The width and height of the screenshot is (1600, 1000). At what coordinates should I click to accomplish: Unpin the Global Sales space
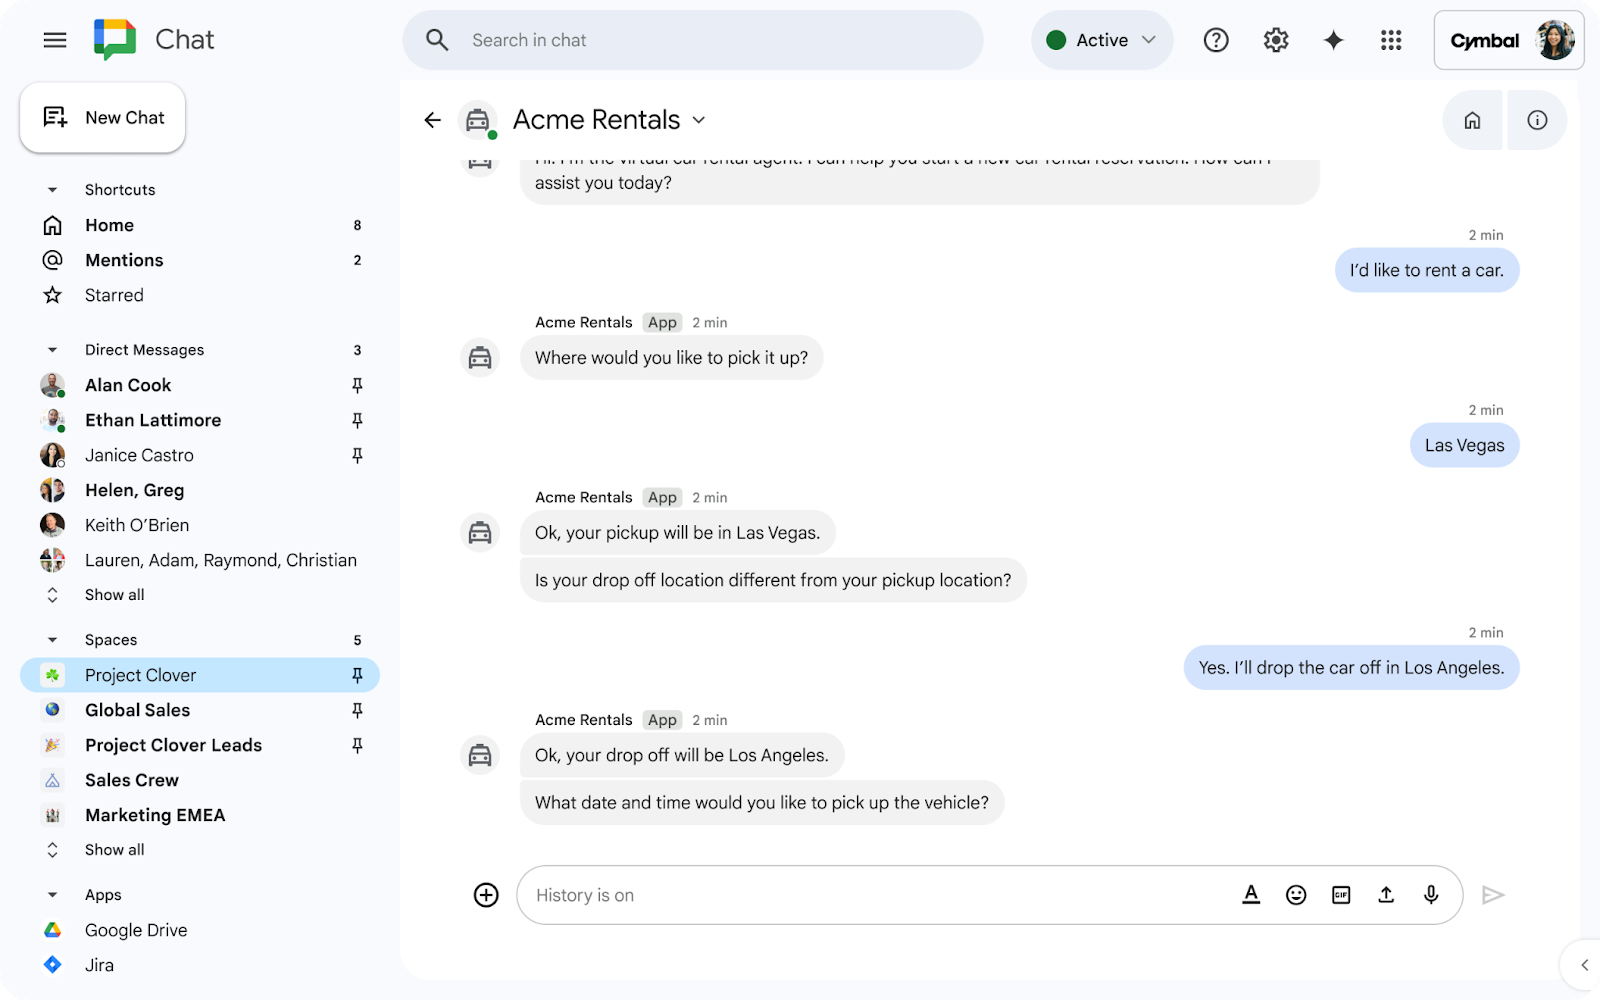pos(357,711)
